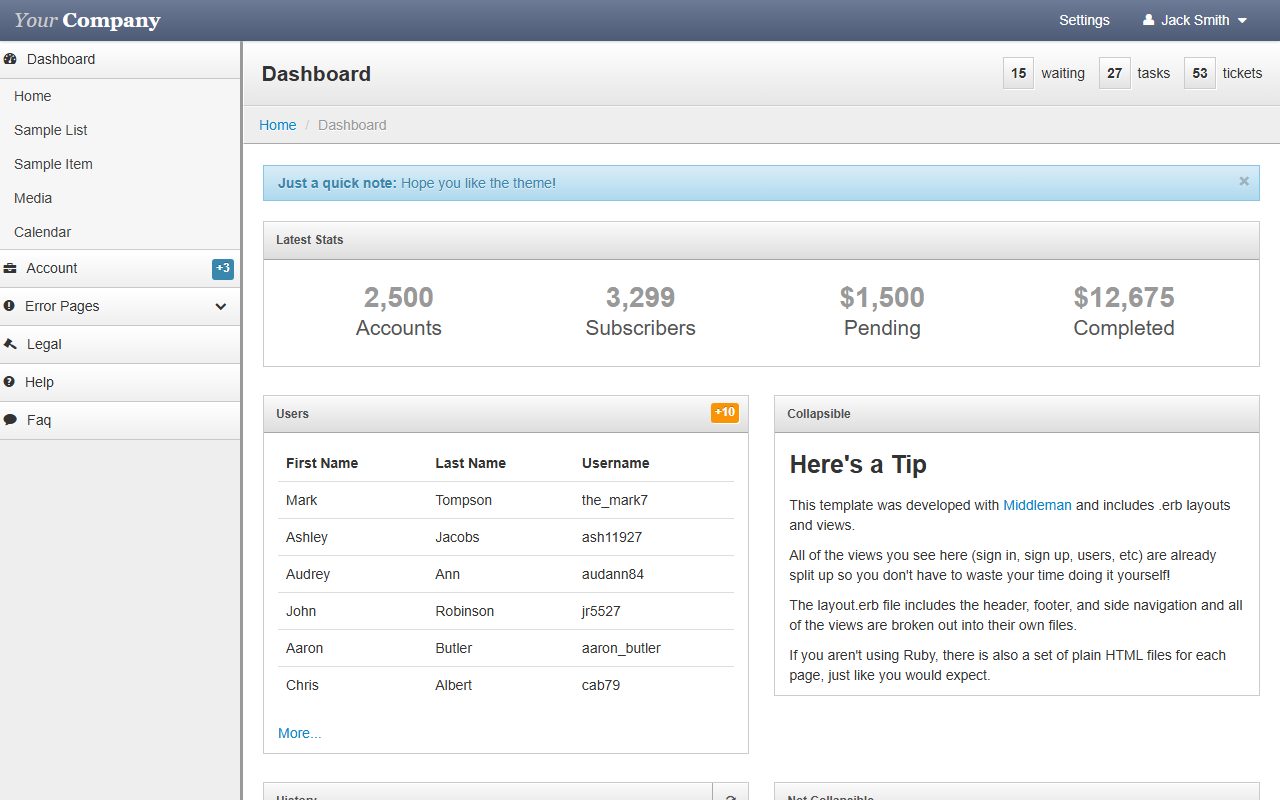Click the dashboard gauge icon in the sidebar

(10, 59)
